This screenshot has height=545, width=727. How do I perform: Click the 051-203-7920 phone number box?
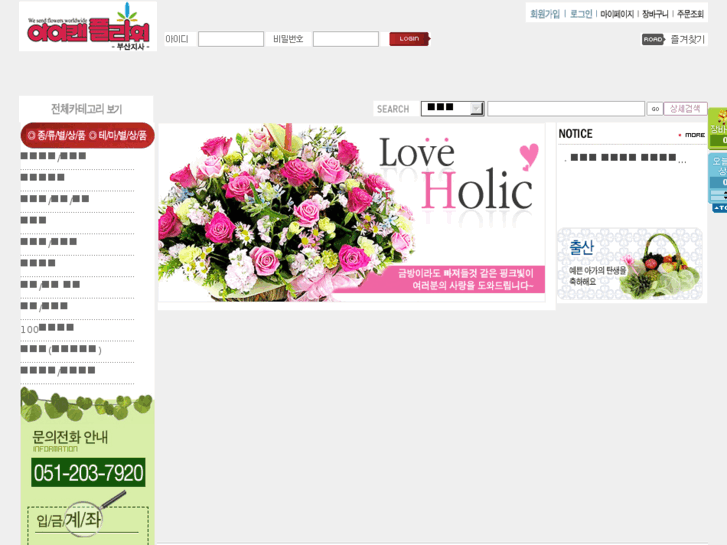[x=88, y=473]
